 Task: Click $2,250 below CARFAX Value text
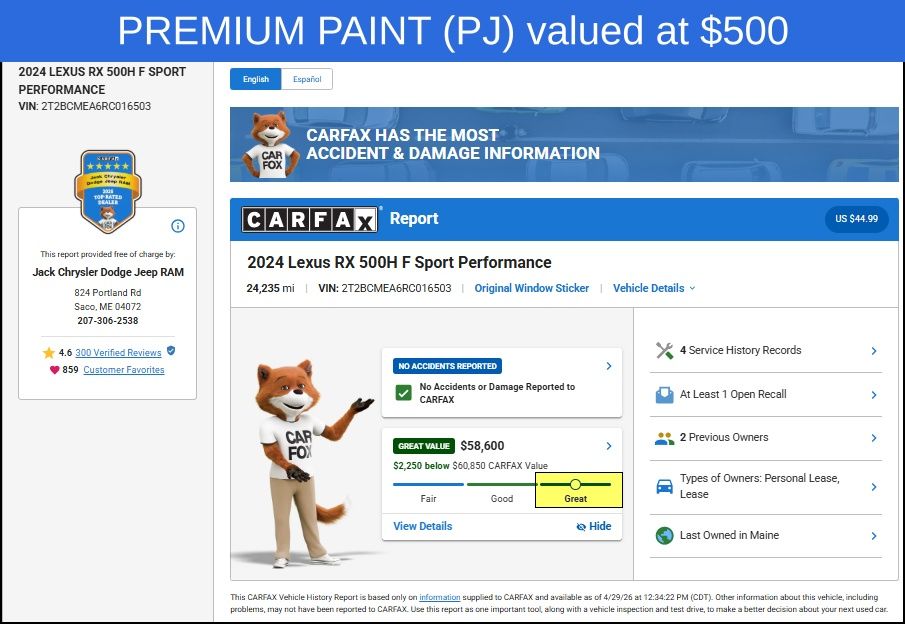[x=470, y=466]
